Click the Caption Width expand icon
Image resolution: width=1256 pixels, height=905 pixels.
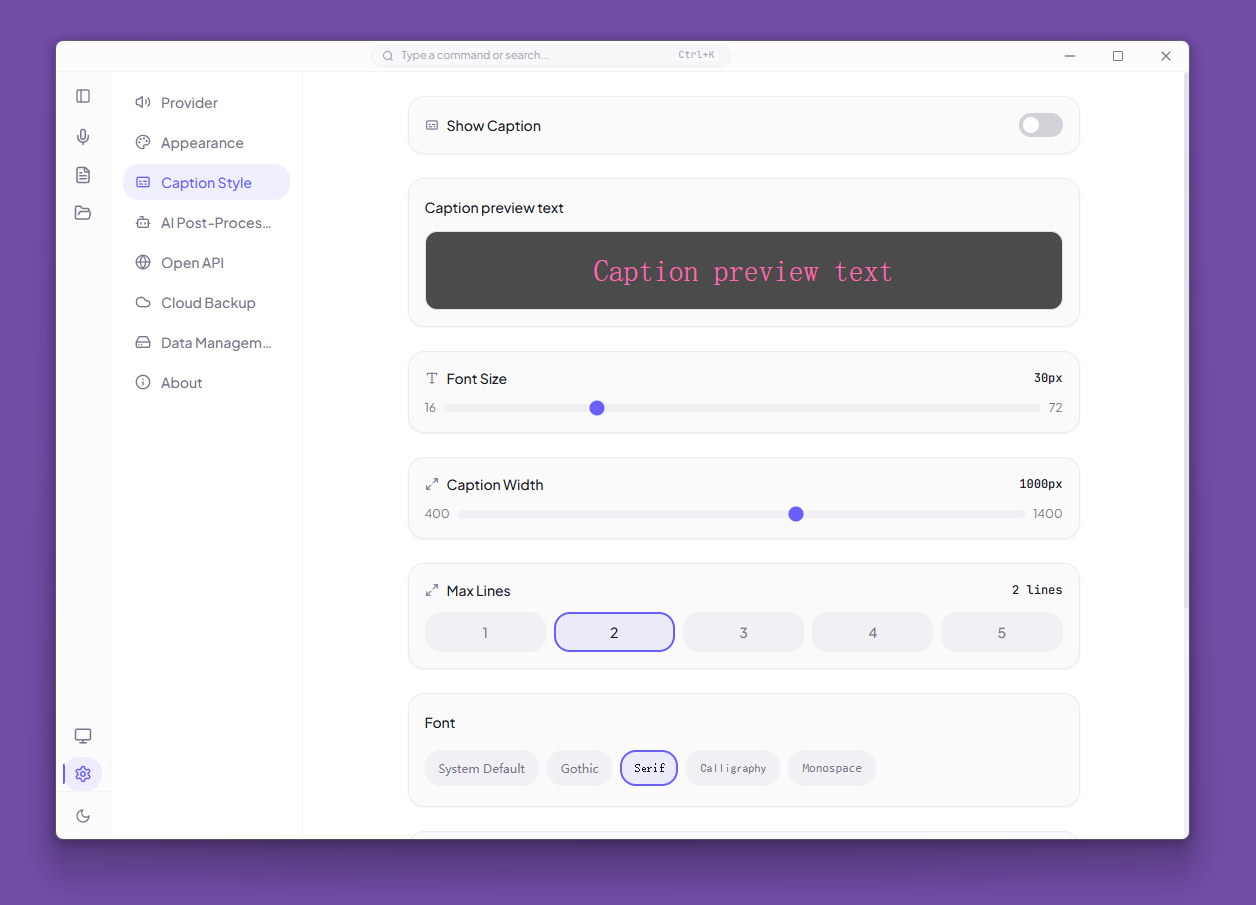click(x=432, y=485)
